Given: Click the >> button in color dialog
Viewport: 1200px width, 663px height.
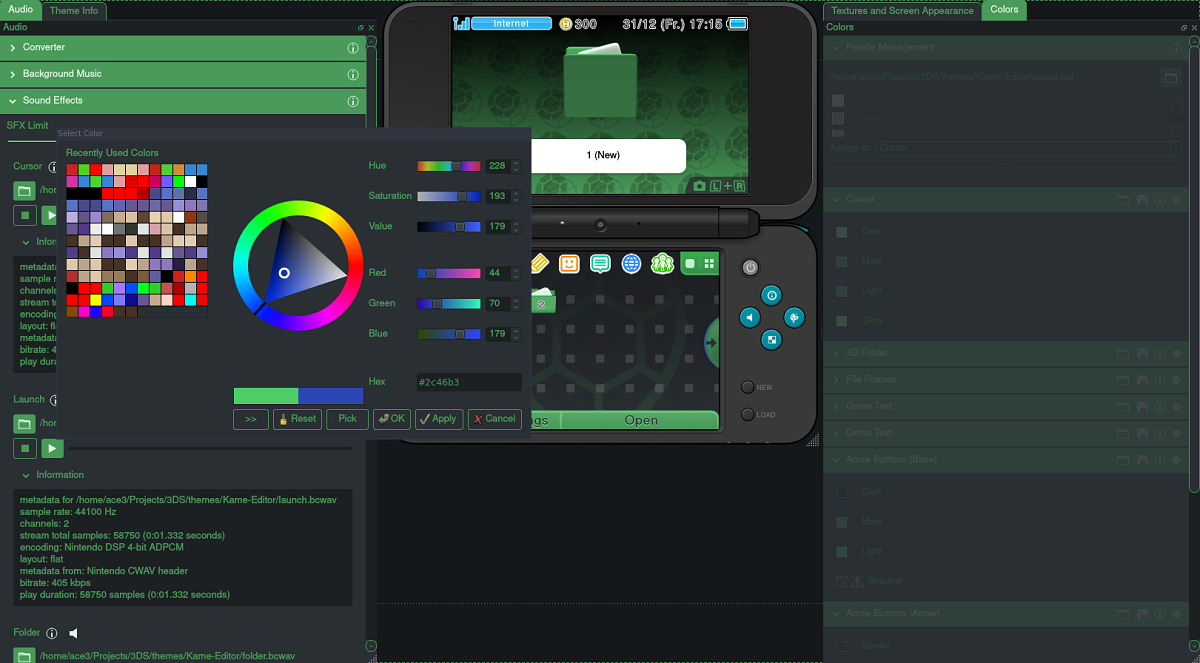Looking at the screenshot, I should [x=250, y=419].
